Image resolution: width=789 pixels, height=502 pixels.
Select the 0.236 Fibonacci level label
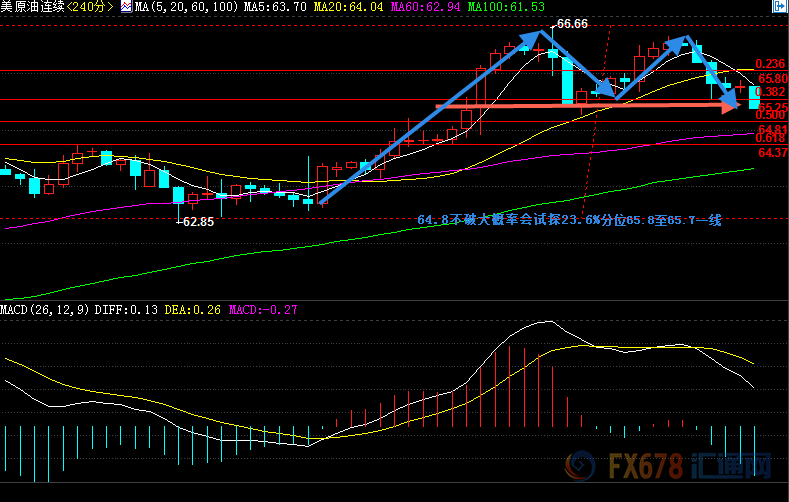(x=771, y=63)
